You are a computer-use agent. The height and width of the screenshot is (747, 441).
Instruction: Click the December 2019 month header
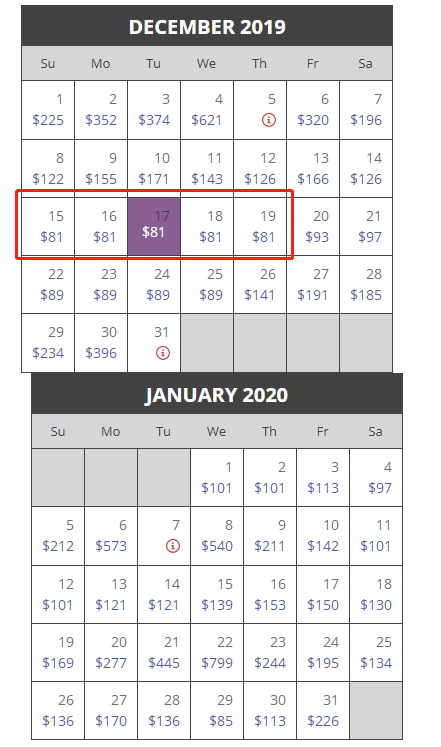(x=207, y=27)
